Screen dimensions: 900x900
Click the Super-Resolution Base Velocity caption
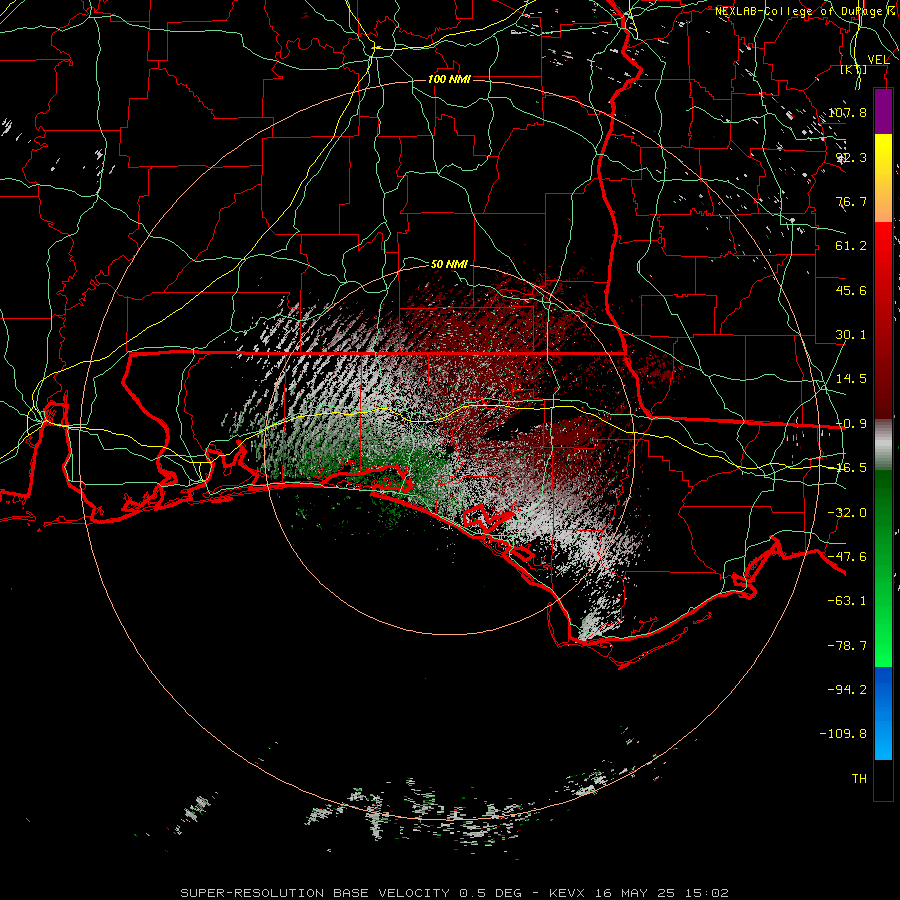pos(455,893)
